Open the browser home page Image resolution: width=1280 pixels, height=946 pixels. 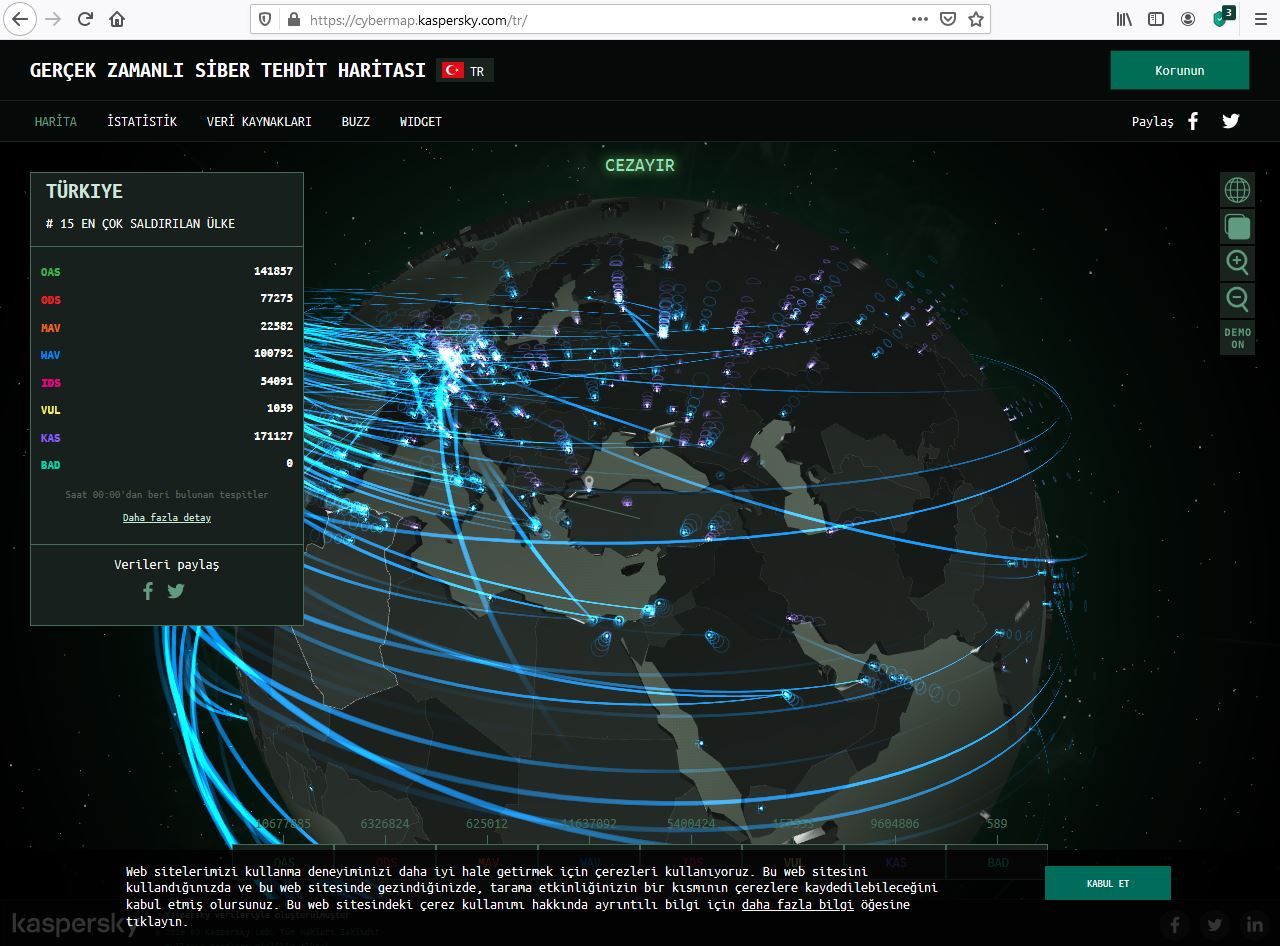(x=117, y=19)
